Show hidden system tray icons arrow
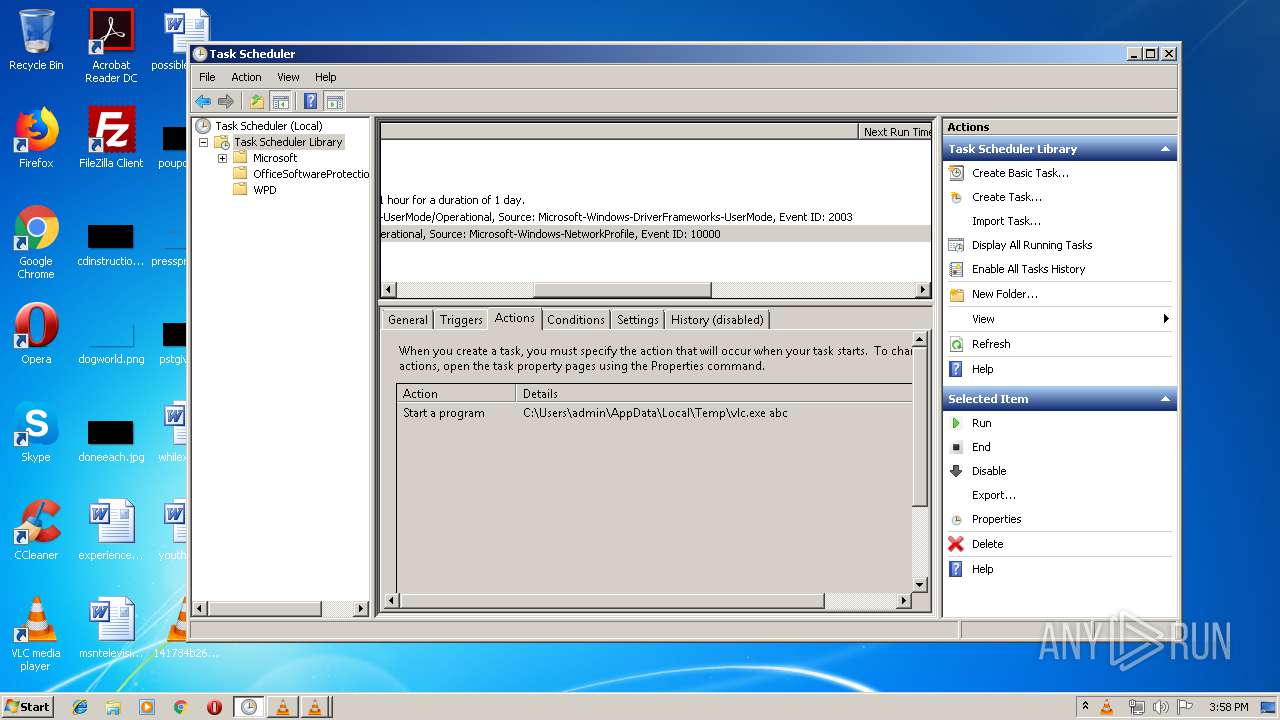Image resolution: width=1280 pixels, height=720 pixels. click(x=1085, y=706)
